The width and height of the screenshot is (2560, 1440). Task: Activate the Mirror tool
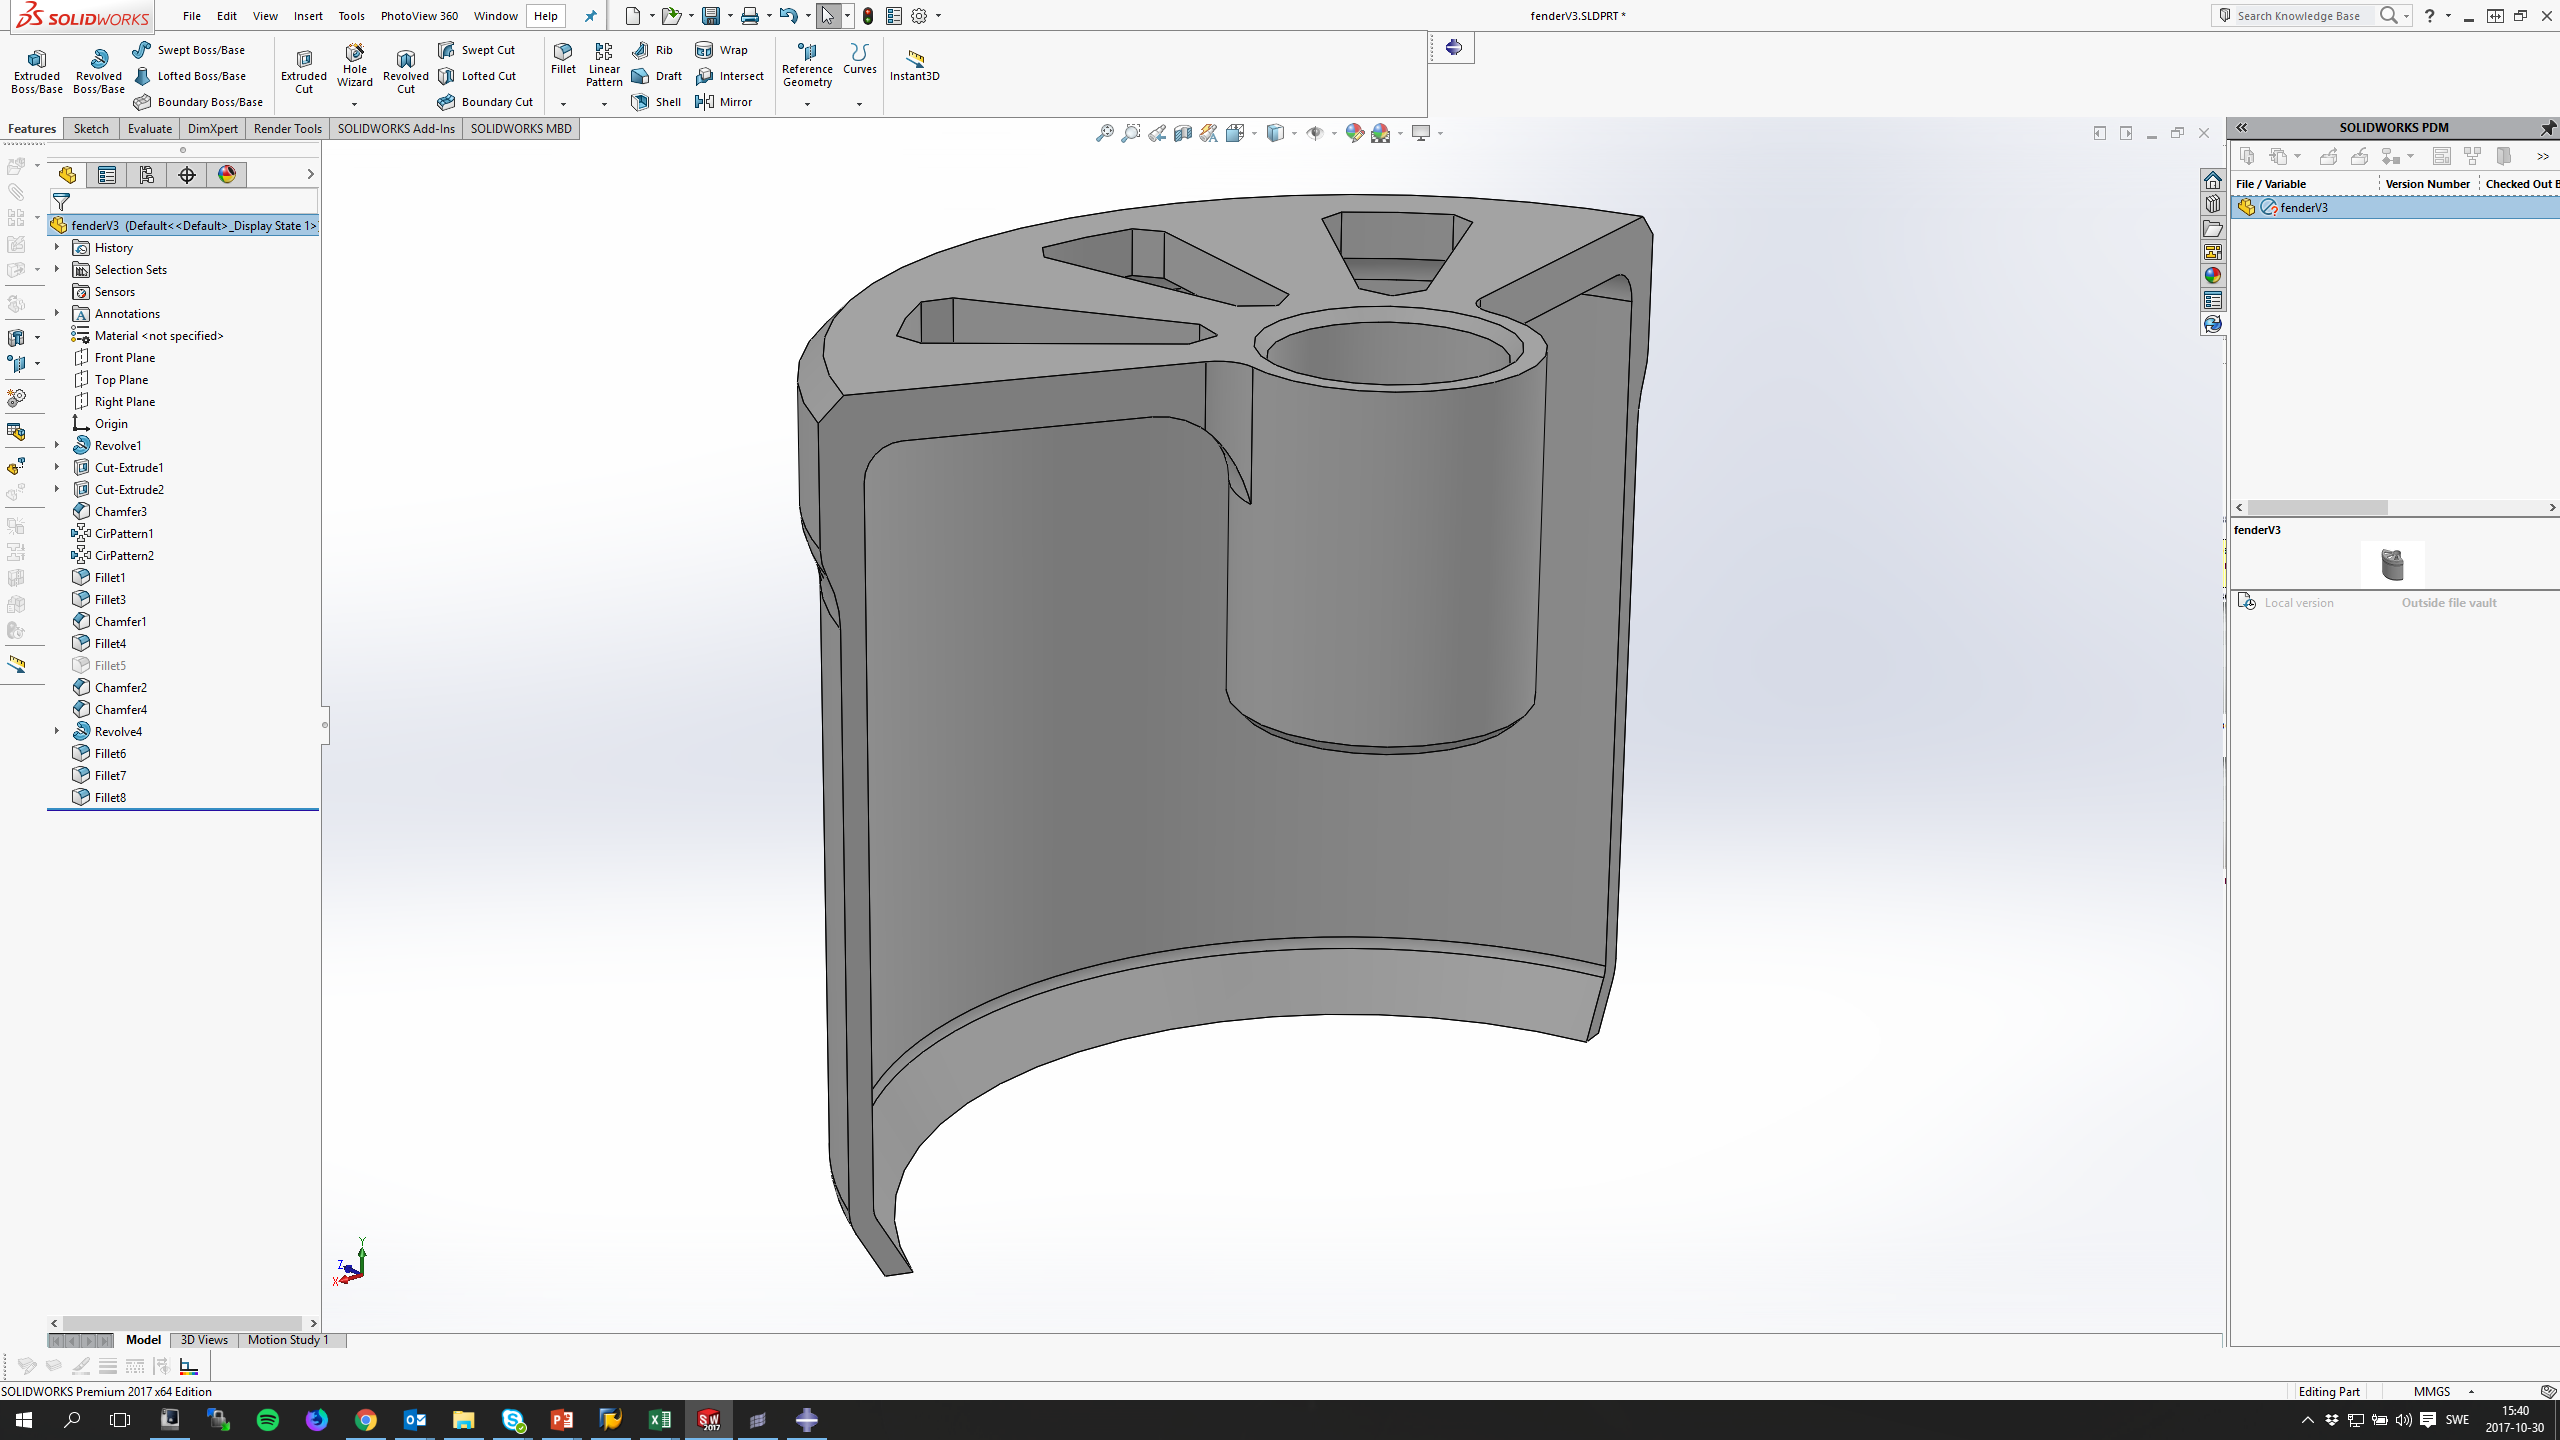coord(723,102)
